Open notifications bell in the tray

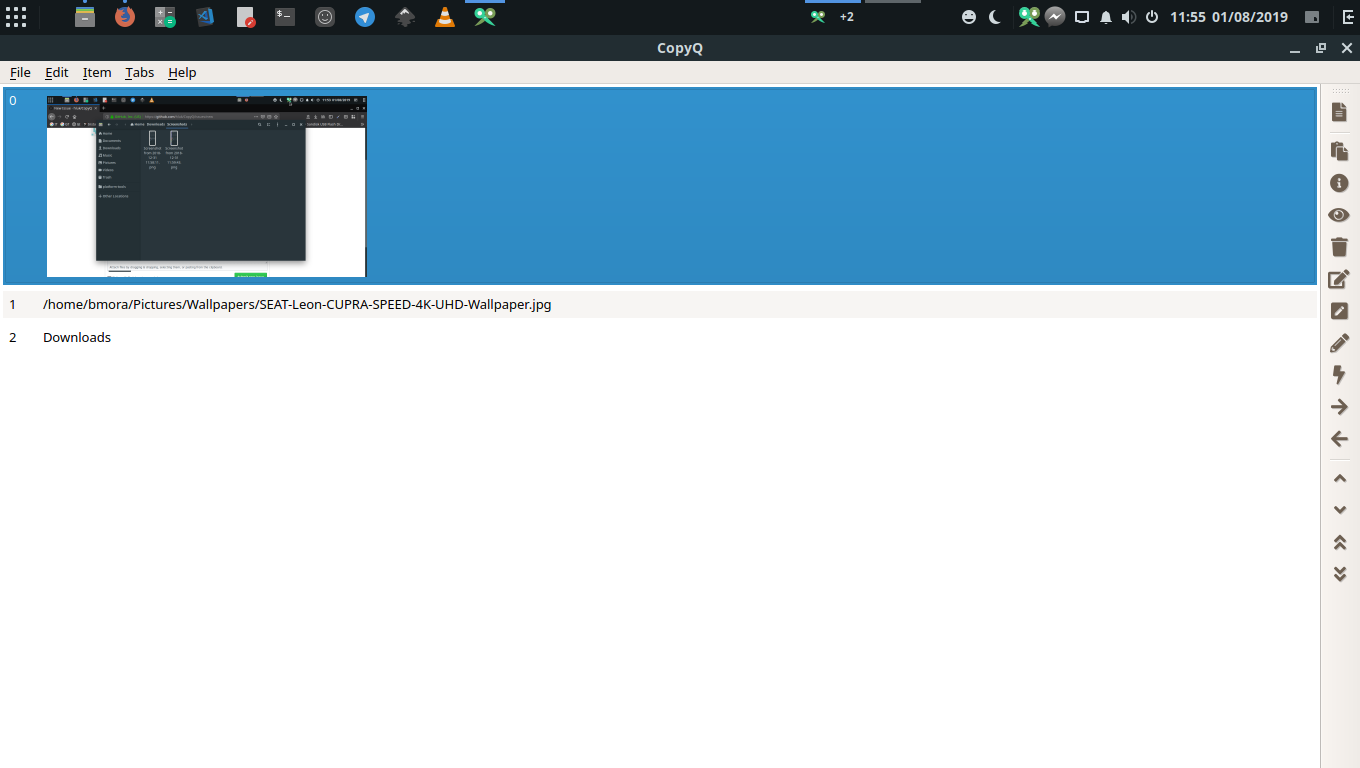tap(1106, 17)
